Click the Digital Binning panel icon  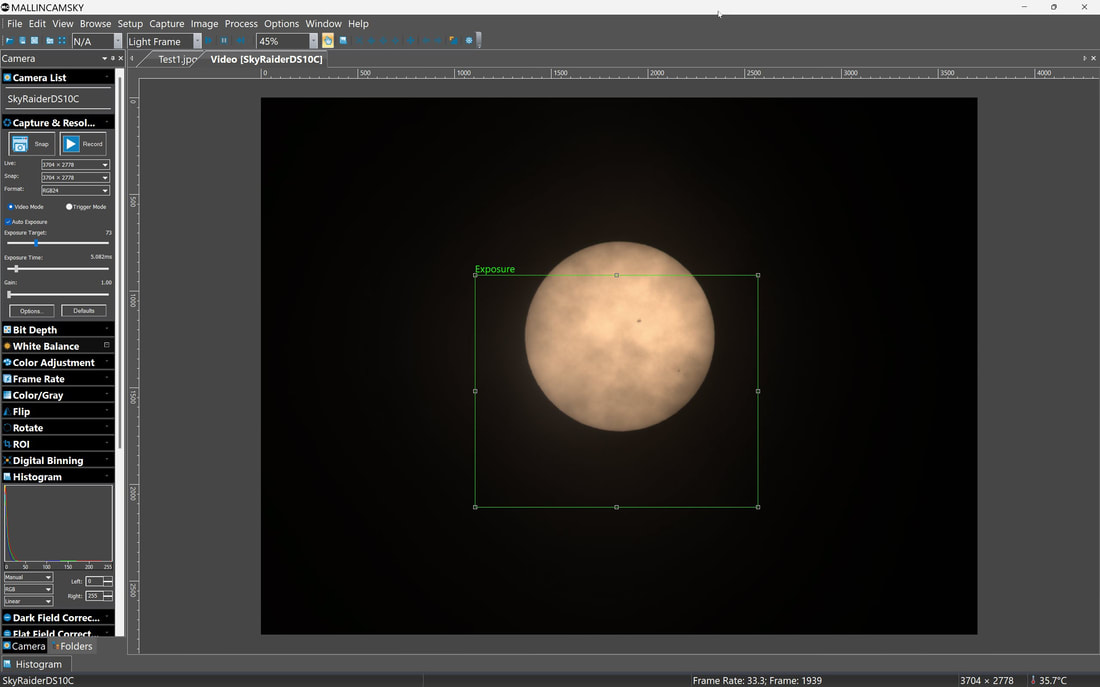[7, 460]
